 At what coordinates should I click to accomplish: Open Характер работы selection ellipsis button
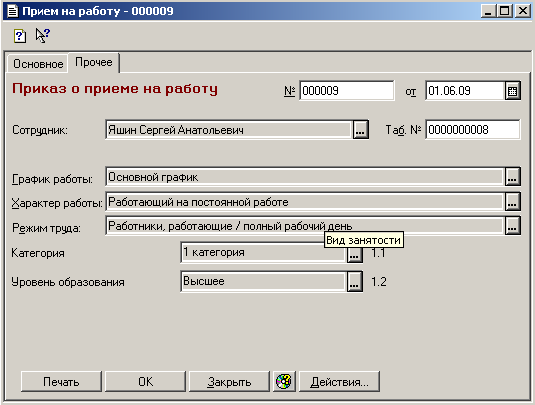512,202
